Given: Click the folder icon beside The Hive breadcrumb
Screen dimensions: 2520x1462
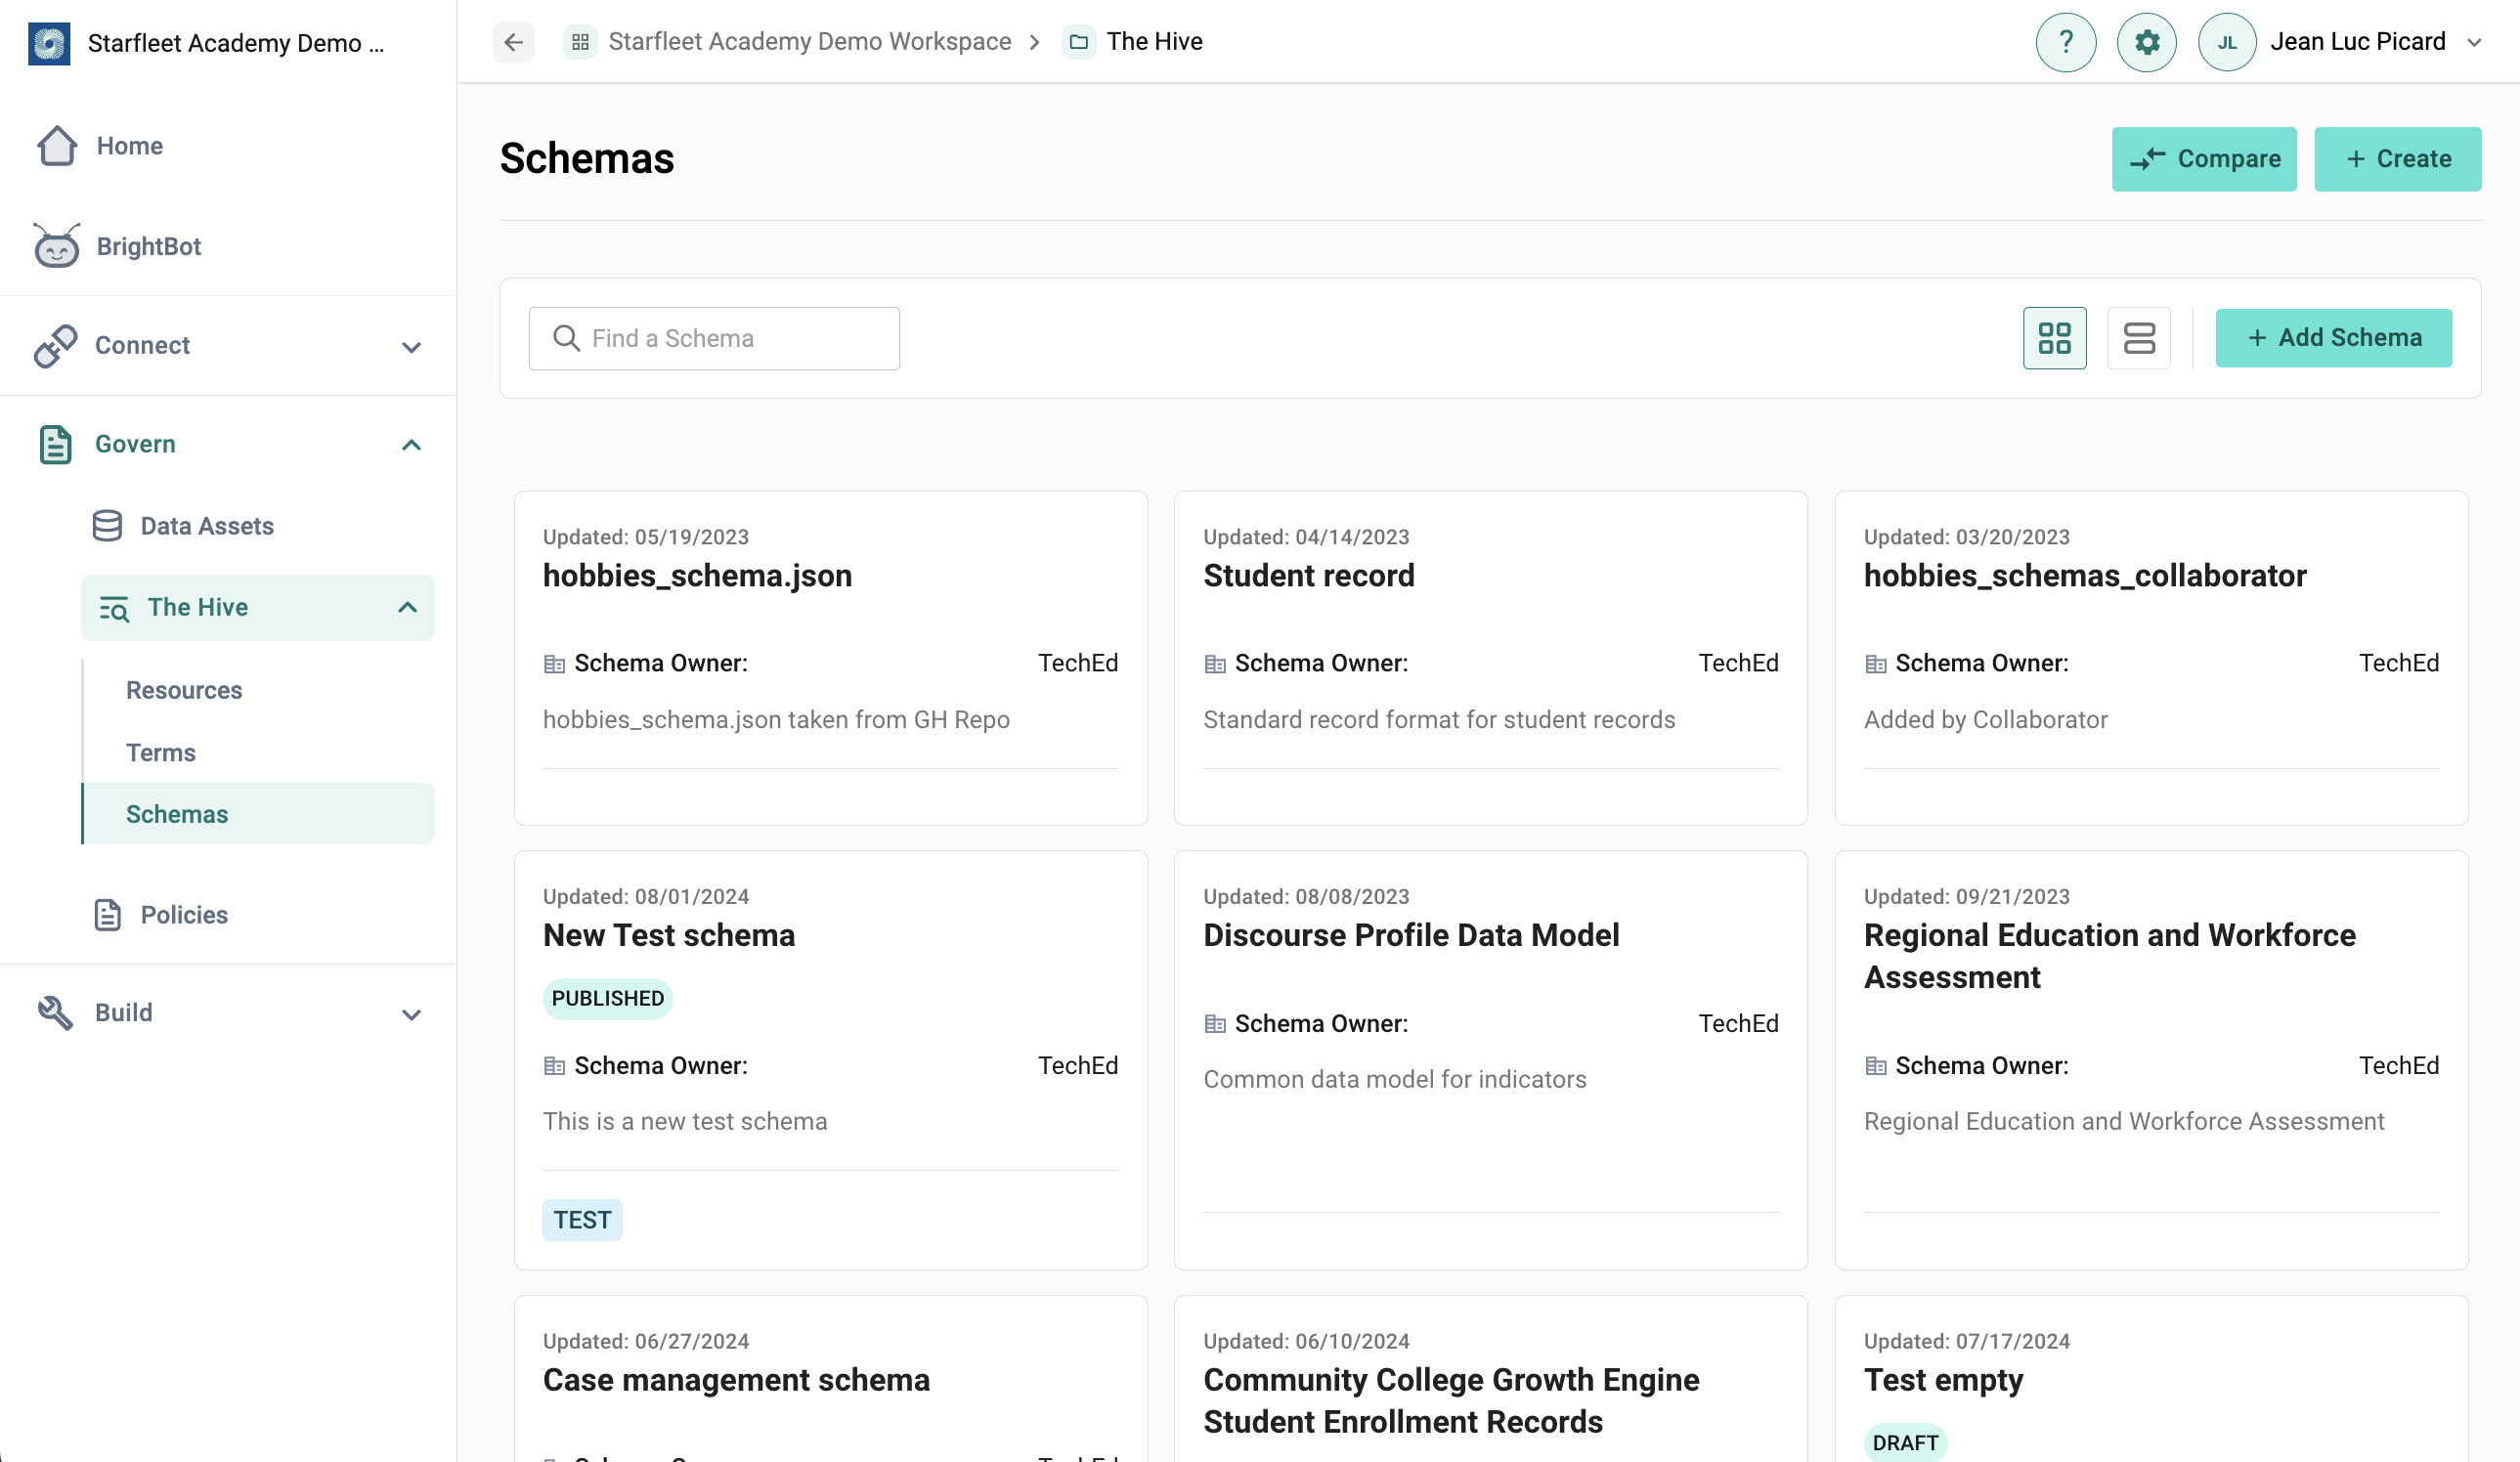Looking at the screenshot, I should 1079,42.
